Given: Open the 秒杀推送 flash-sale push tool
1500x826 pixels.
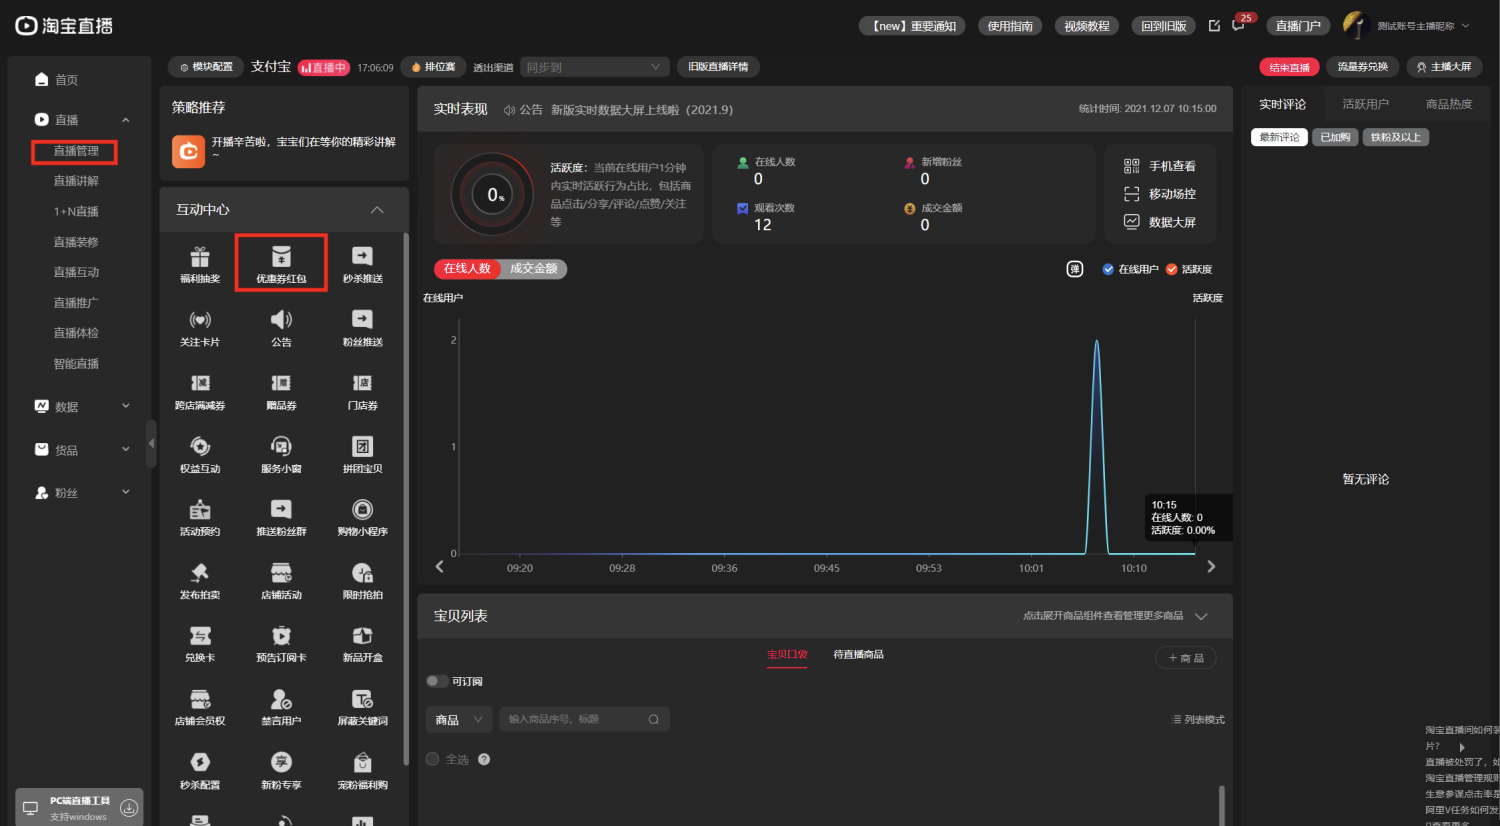Looking at the screenshot, I should pyautogui.click(x=362, y=265).
